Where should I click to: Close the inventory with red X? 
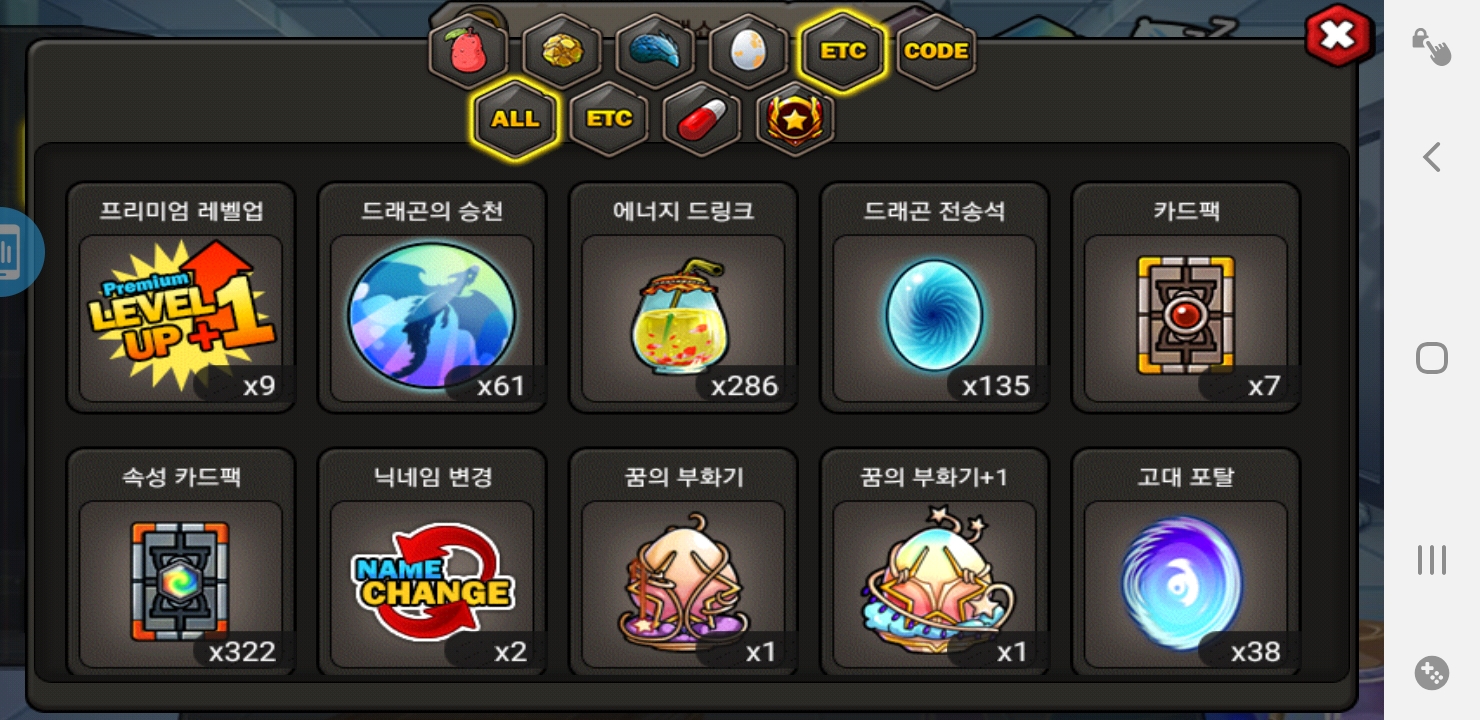(1337, 36)
